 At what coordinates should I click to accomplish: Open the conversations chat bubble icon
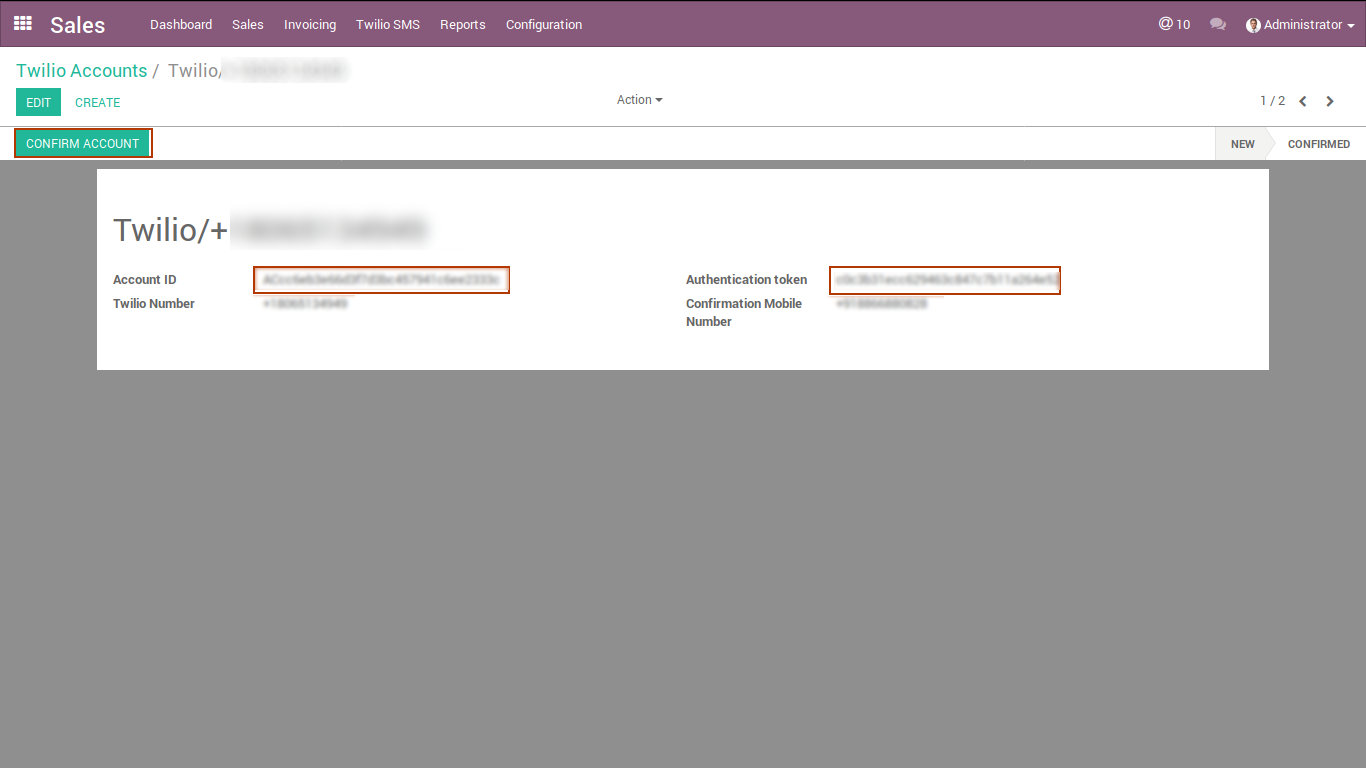pyautogui.click(x=1217, y=24)
